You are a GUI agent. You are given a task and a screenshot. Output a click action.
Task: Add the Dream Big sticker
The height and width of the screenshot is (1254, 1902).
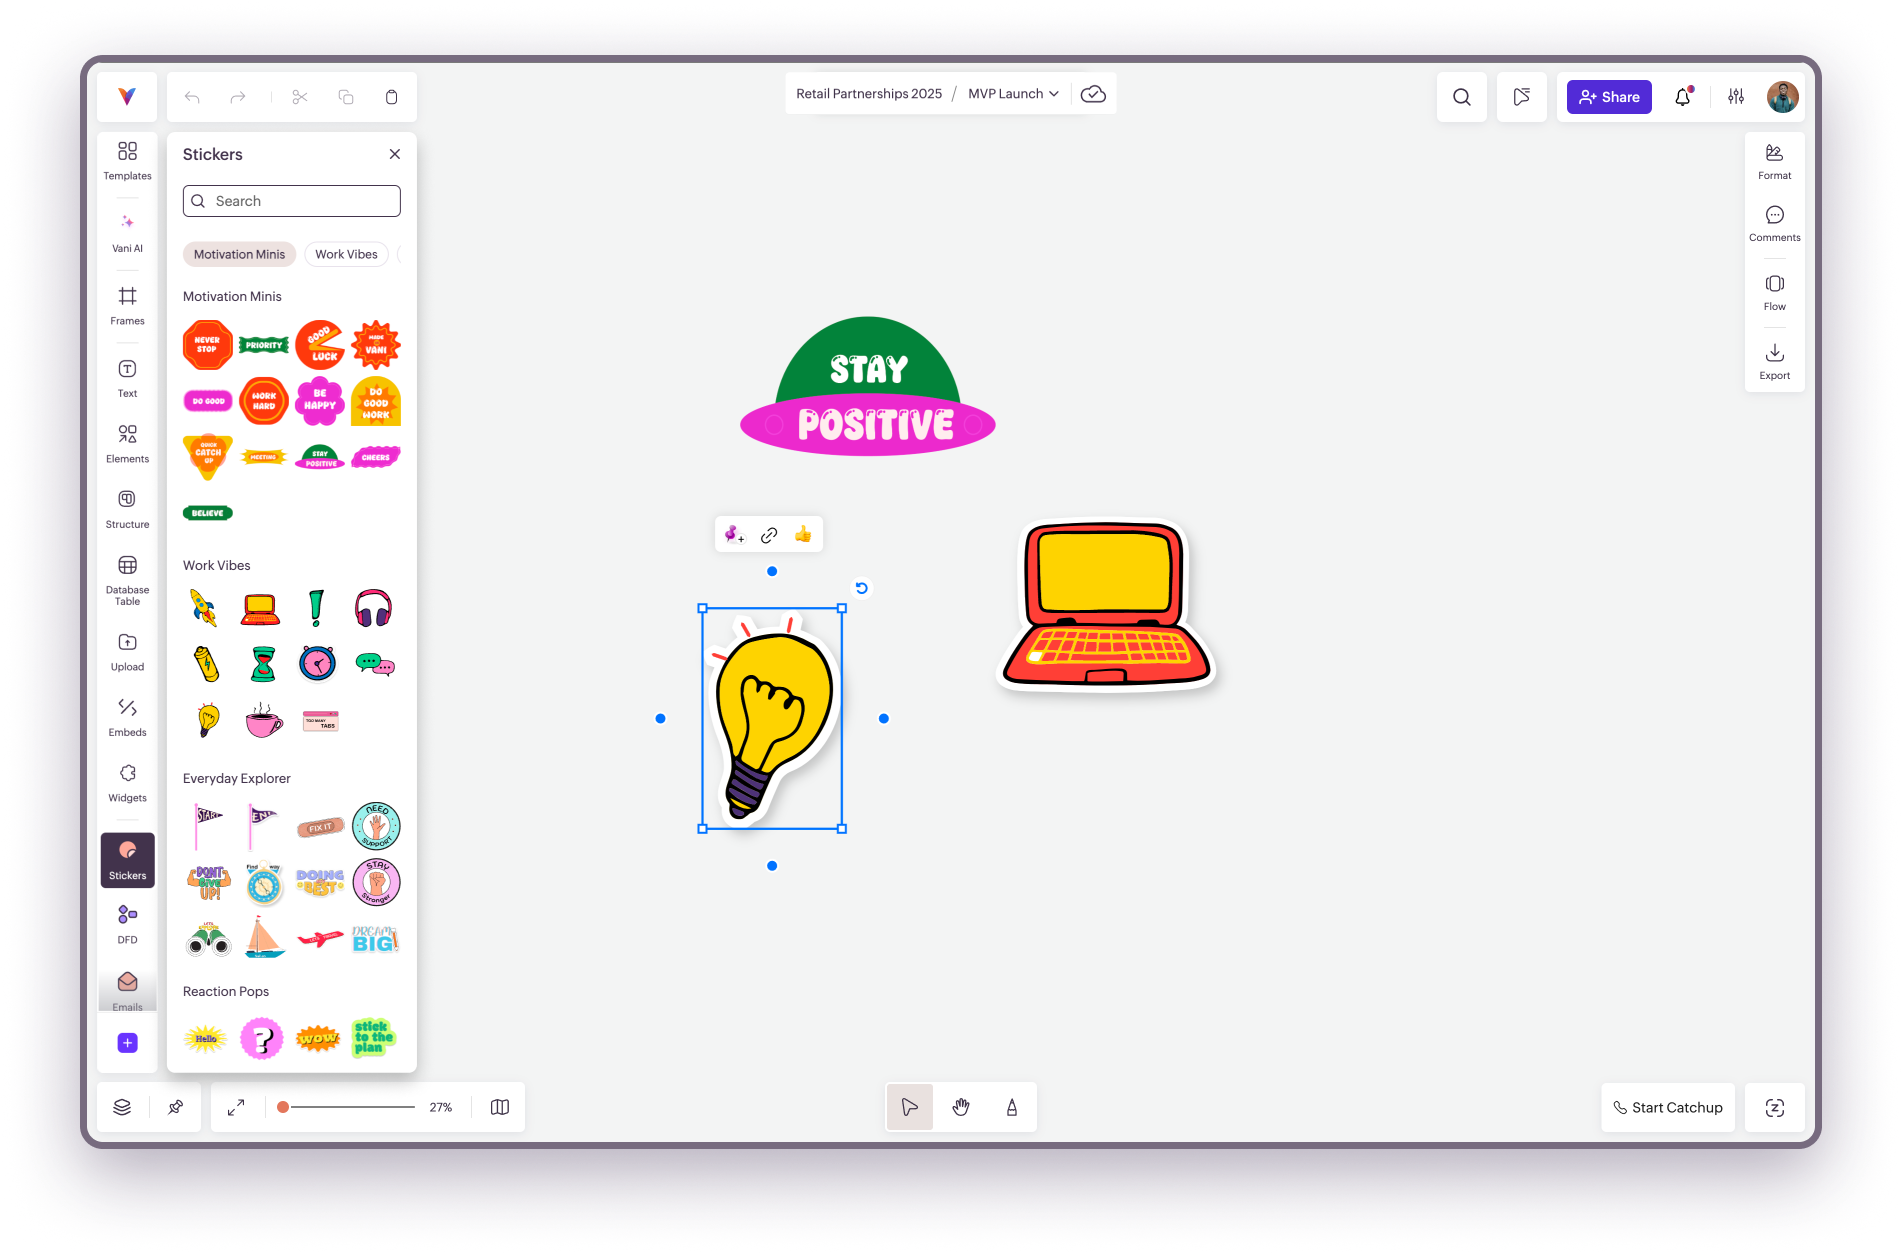[x=375, y=939]
